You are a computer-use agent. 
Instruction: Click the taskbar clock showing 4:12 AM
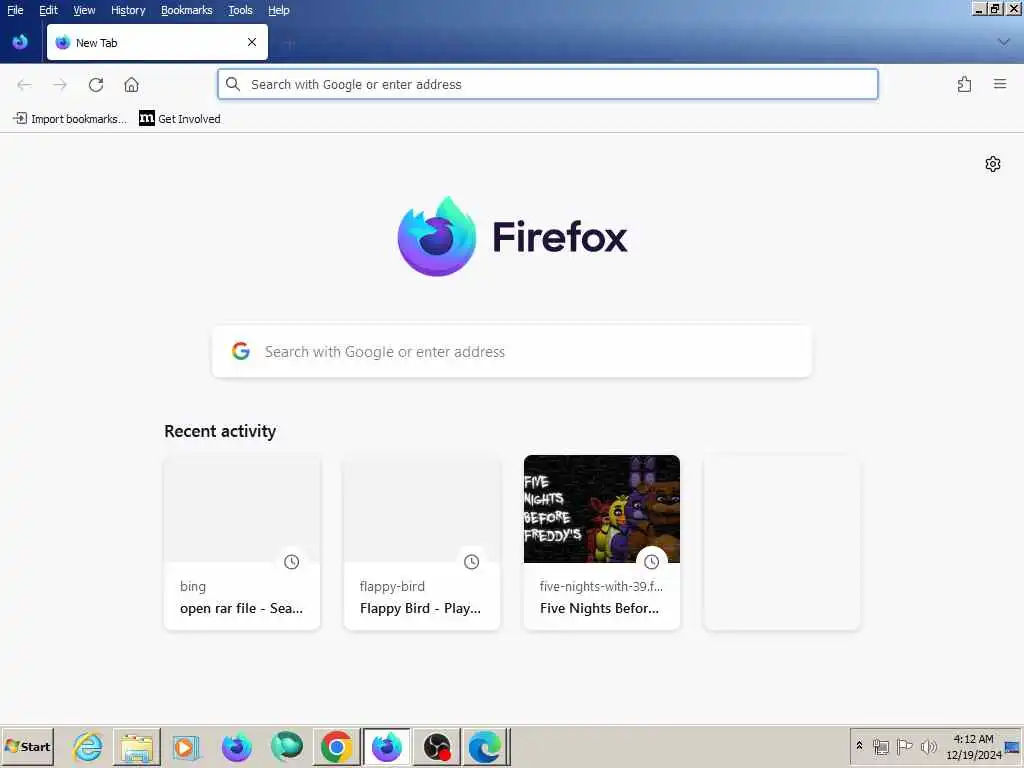(x=974, y=746)
